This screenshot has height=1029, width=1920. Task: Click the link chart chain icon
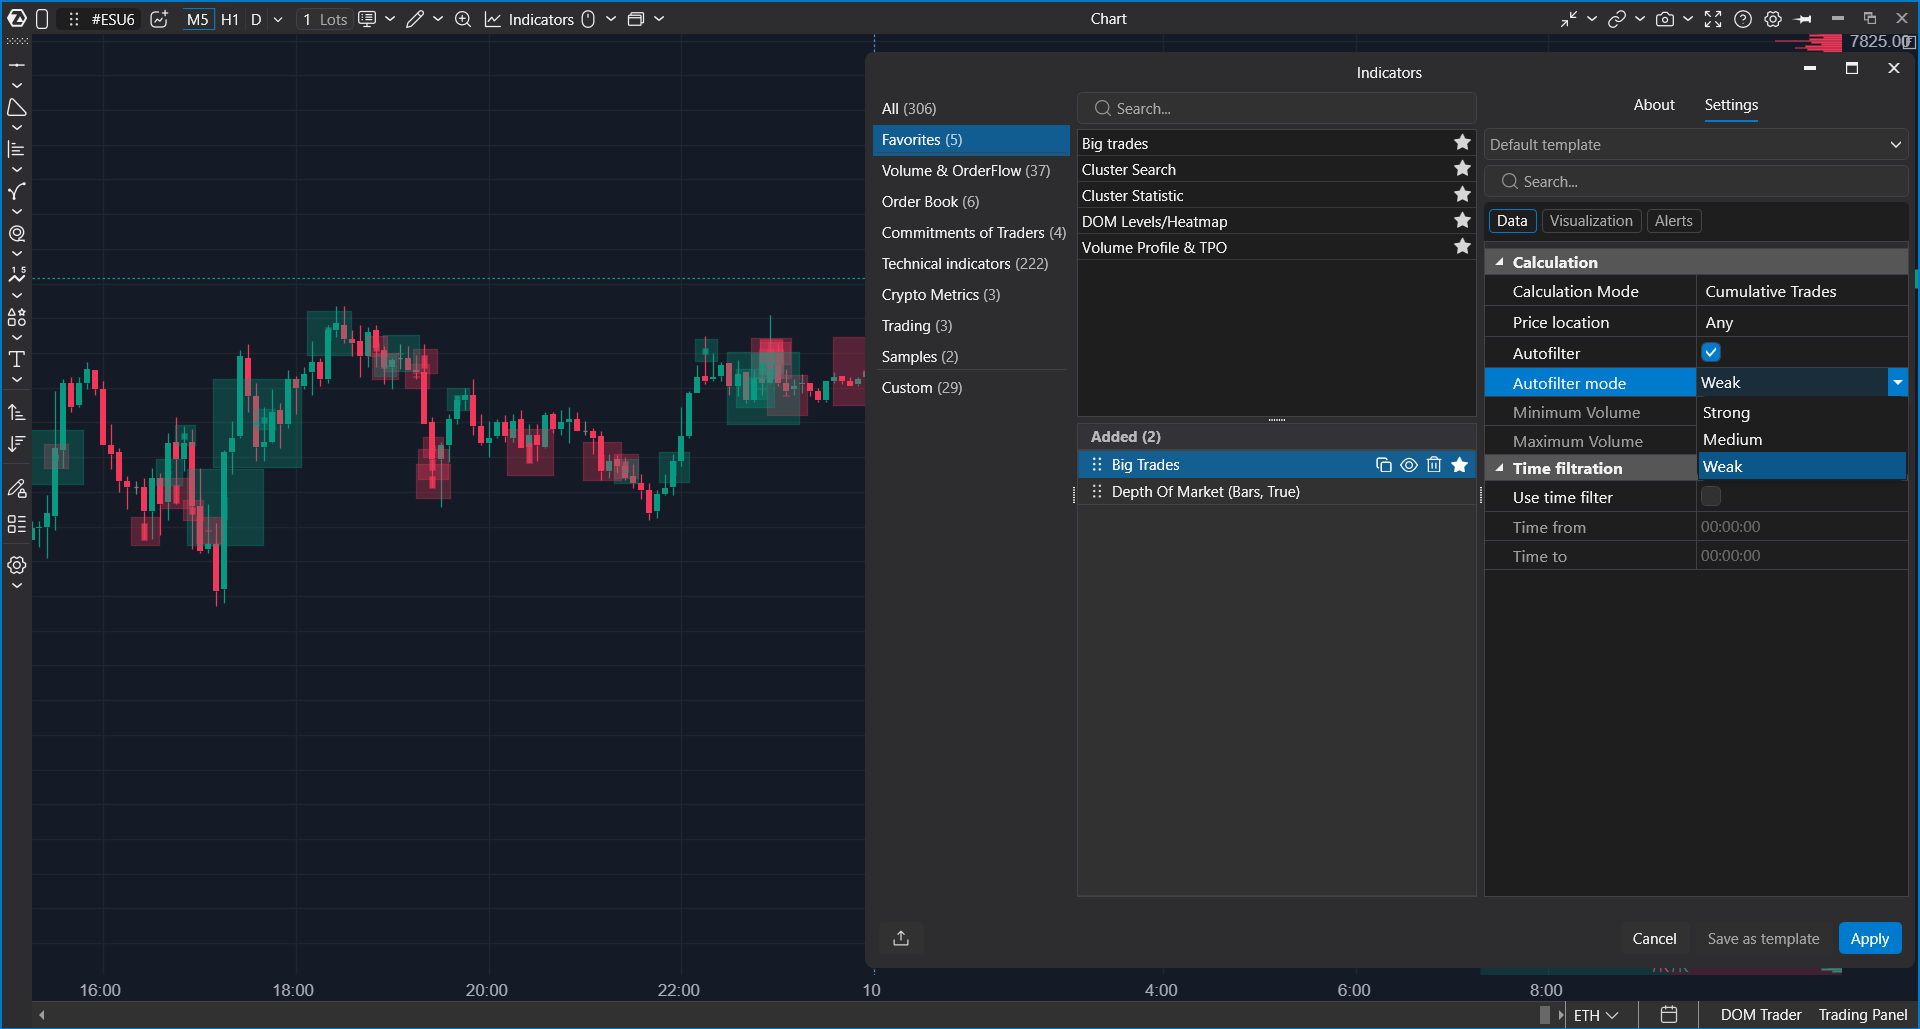(x=1616, y=19)
